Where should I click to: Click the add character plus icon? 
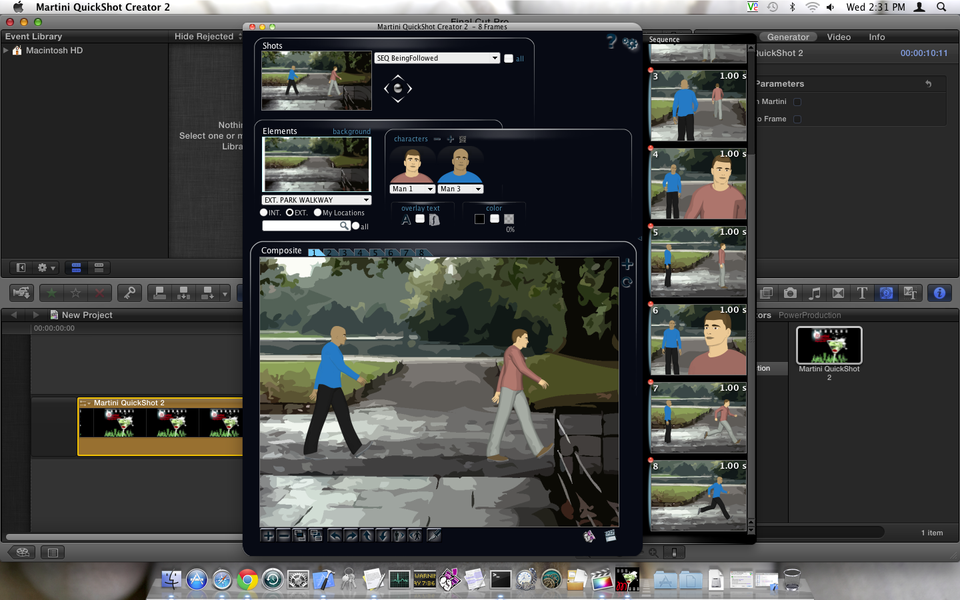450,139
